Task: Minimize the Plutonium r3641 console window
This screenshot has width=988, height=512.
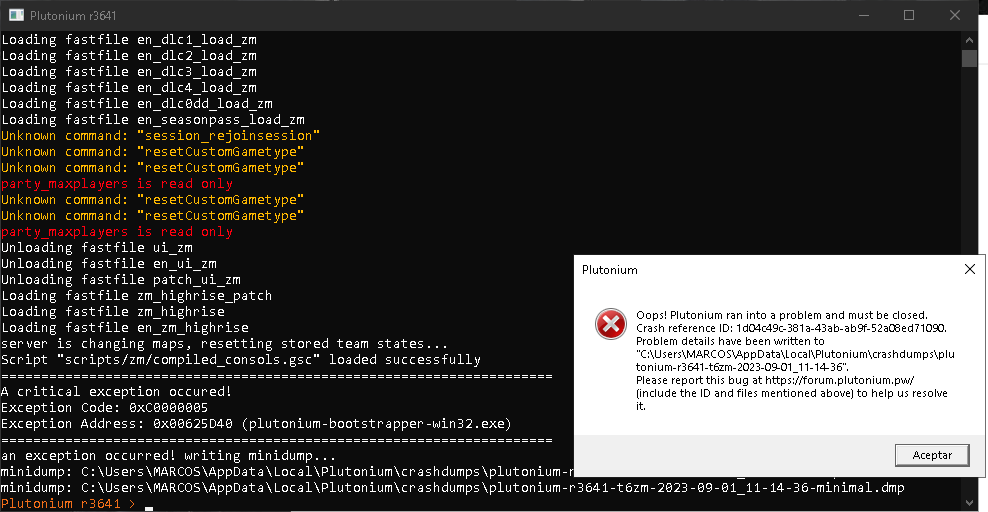Action: click(x=864, y=15)
